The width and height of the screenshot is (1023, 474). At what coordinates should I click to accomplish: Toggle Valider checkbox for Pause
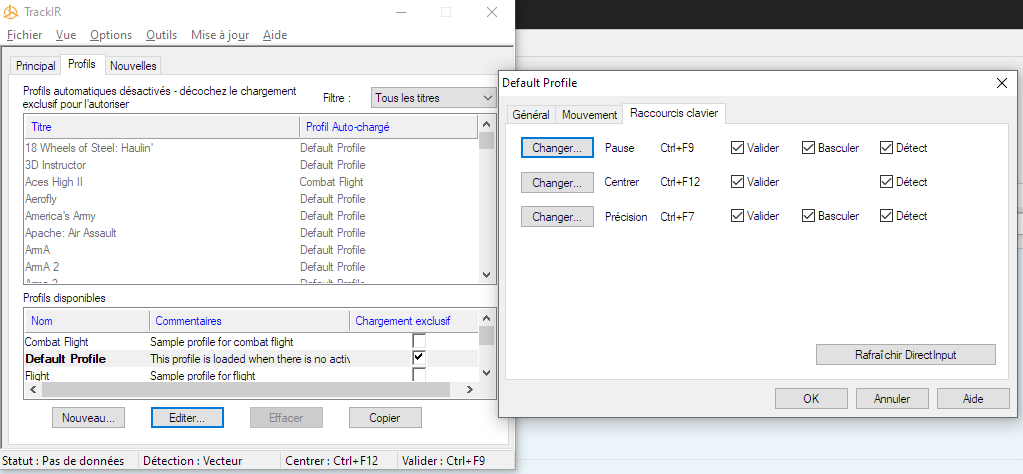pyautogui.click(x=737, y=148)
